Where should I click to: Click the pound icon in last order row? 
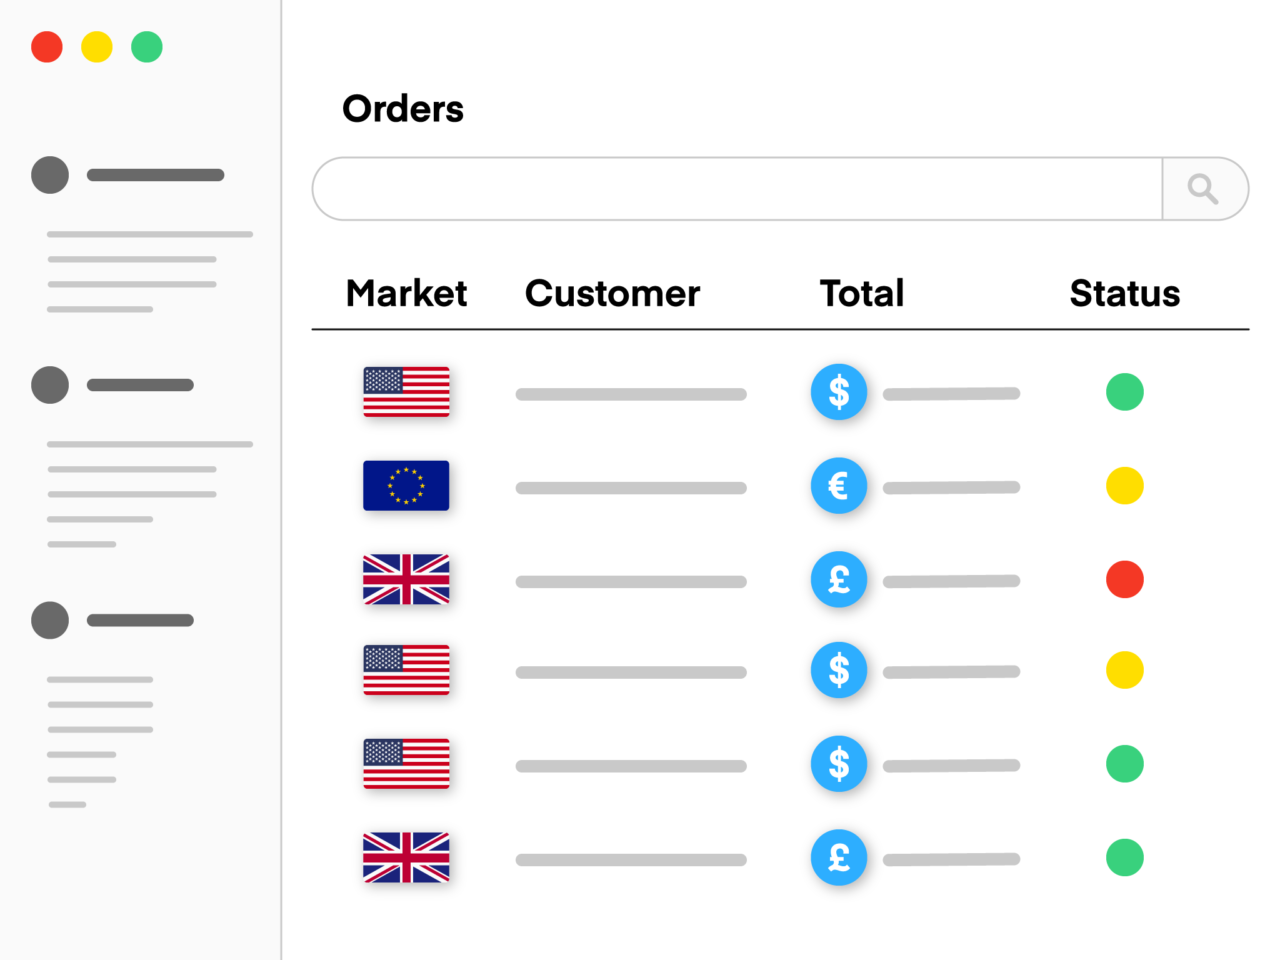pyautogui.click(x=838, y=858)
